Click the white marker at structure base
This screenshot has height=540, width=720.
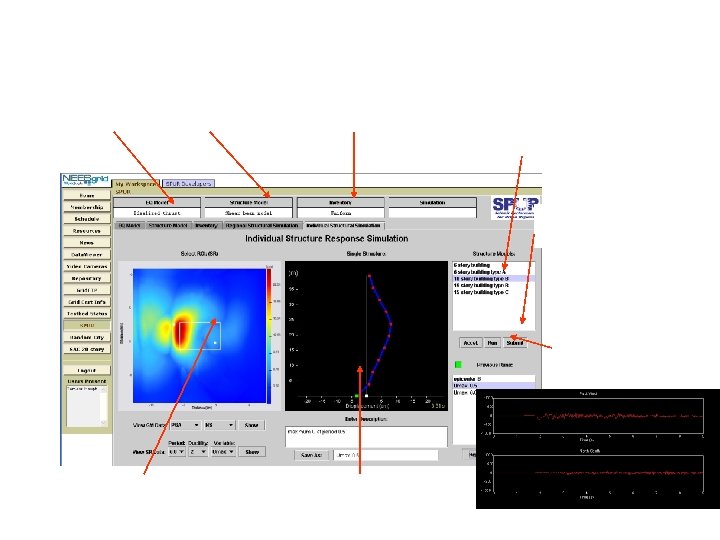pyautogui.click(x=366, y=396)
